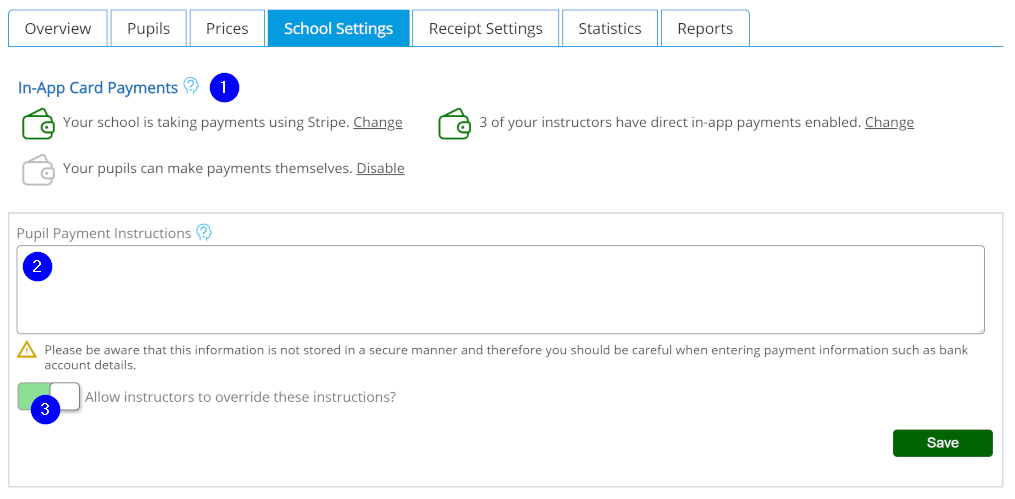Viewport: 1015px width, 499px height.
Task: Select the School Settings tab
Action: point(339,28)
